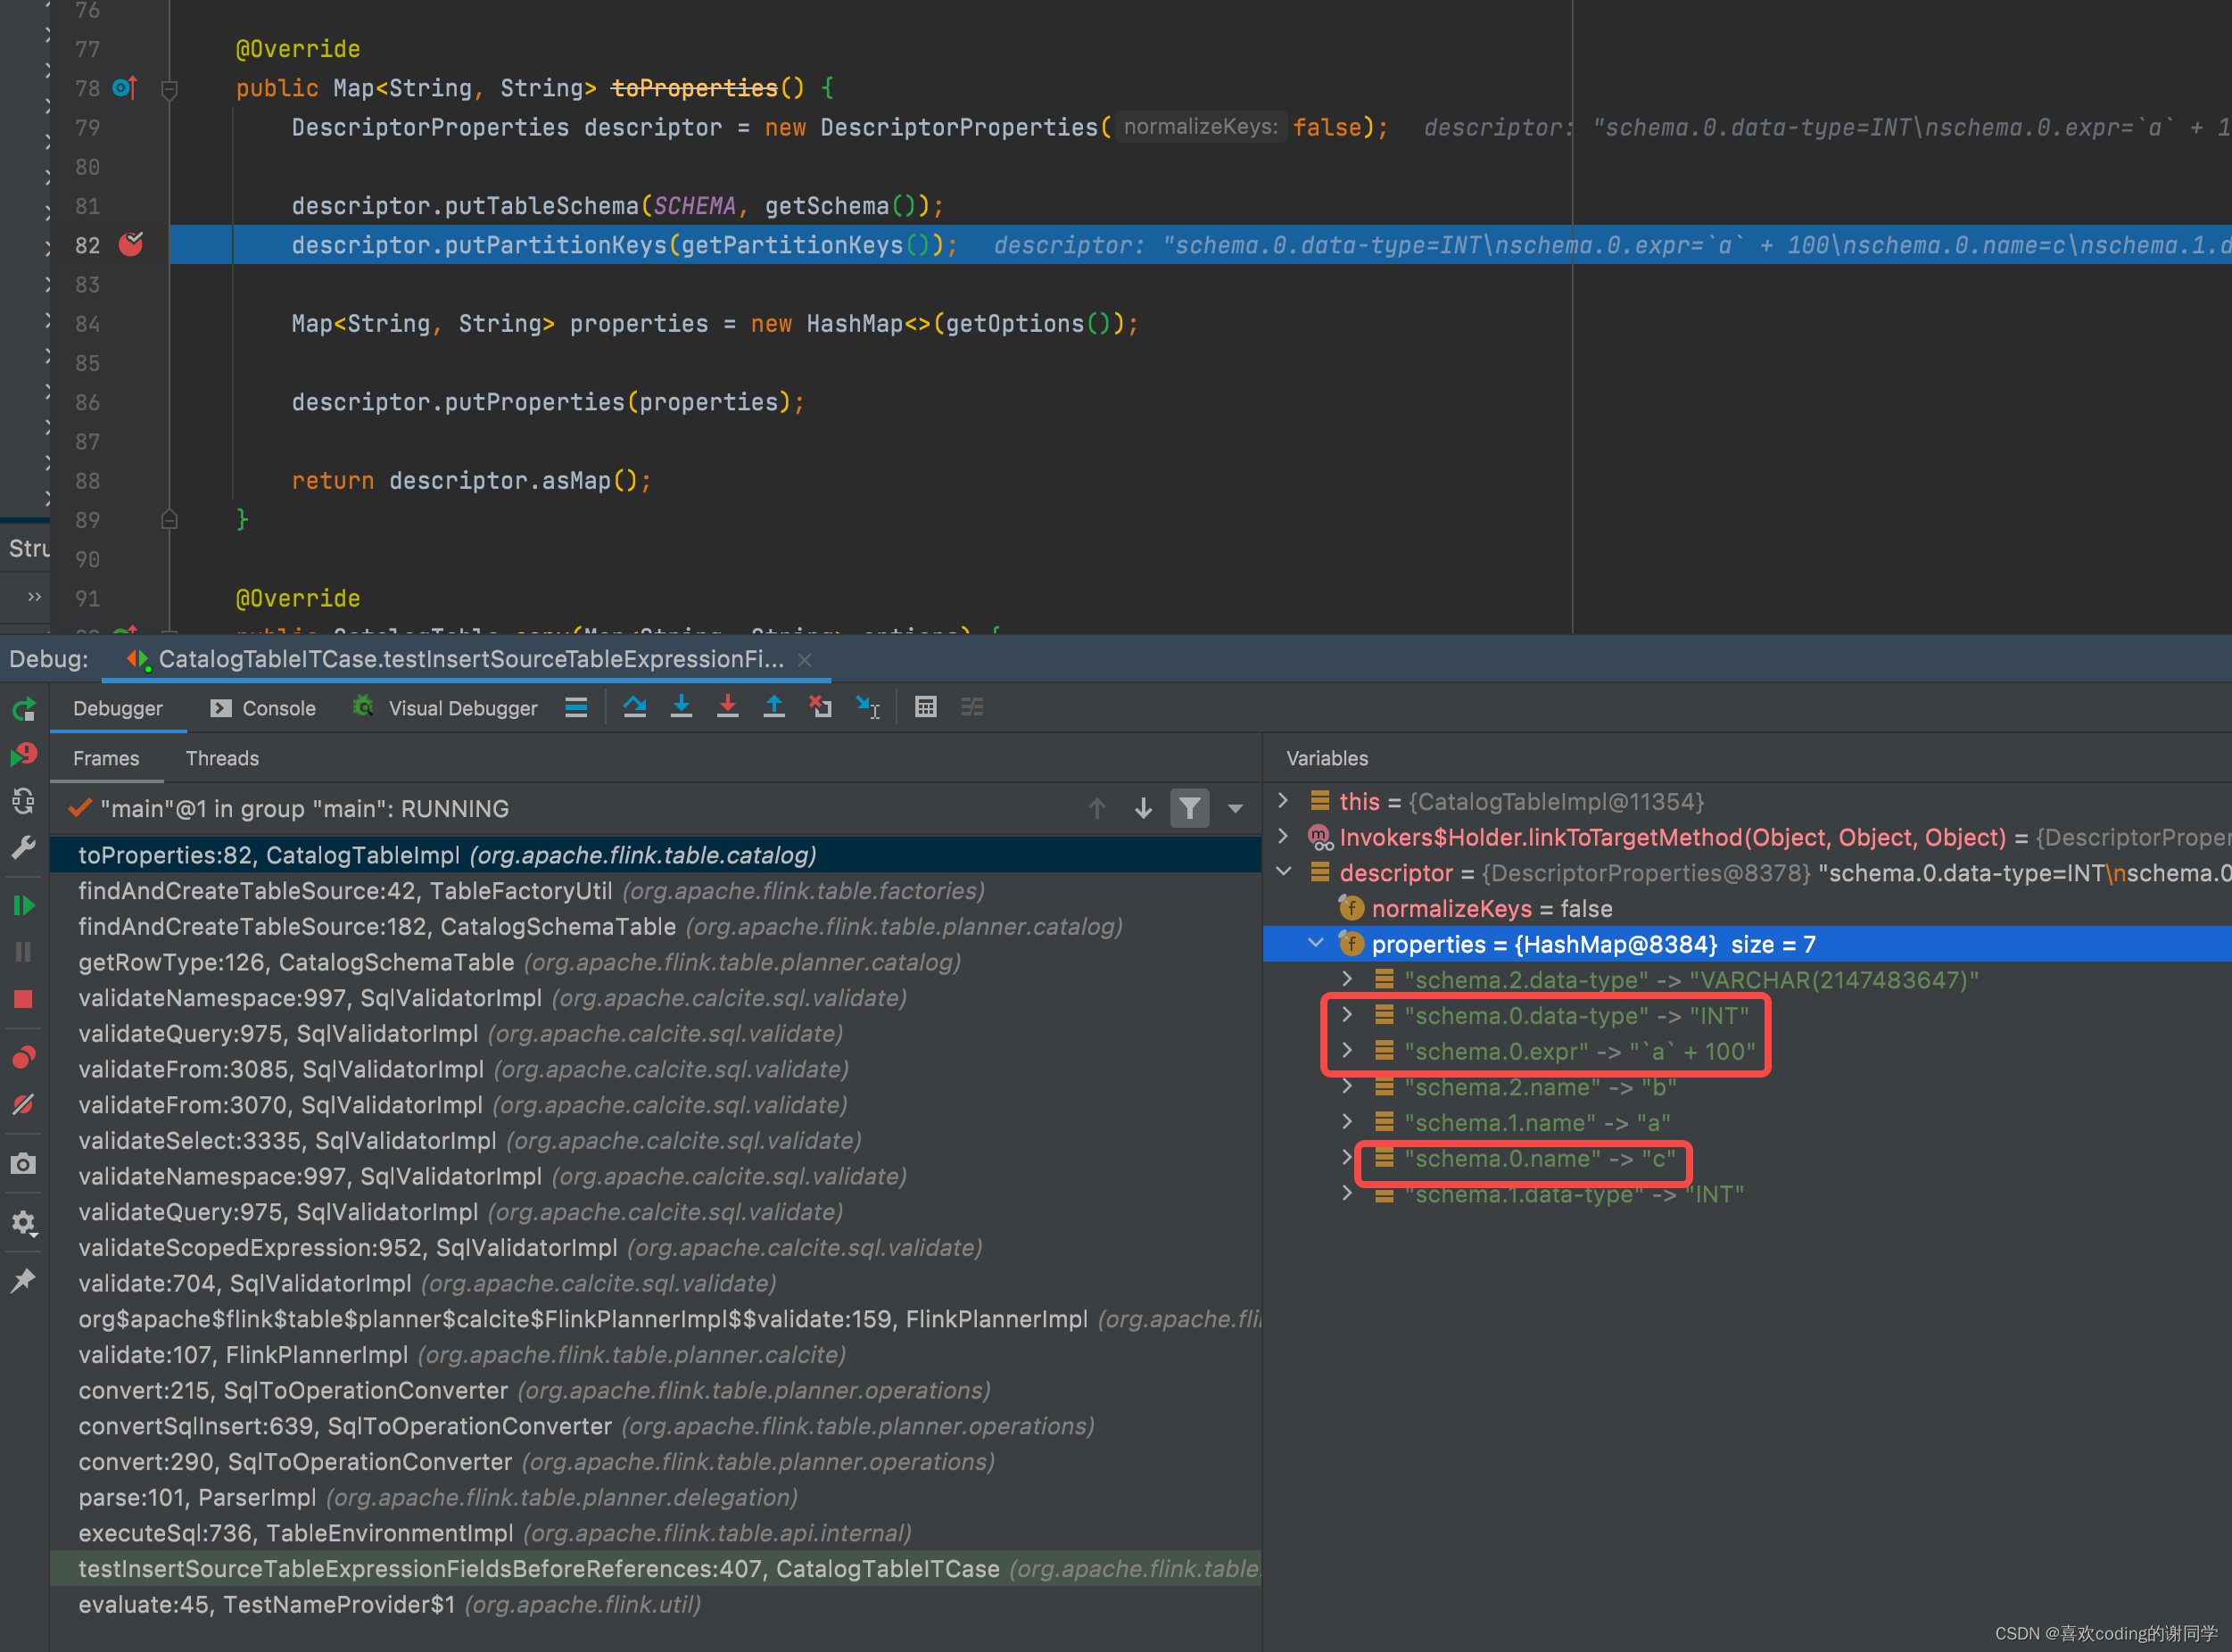The height and width of the screenshot is (1652, 2232).
Task: Toggle the line 82 breakpoint
Action: (130, 244)
